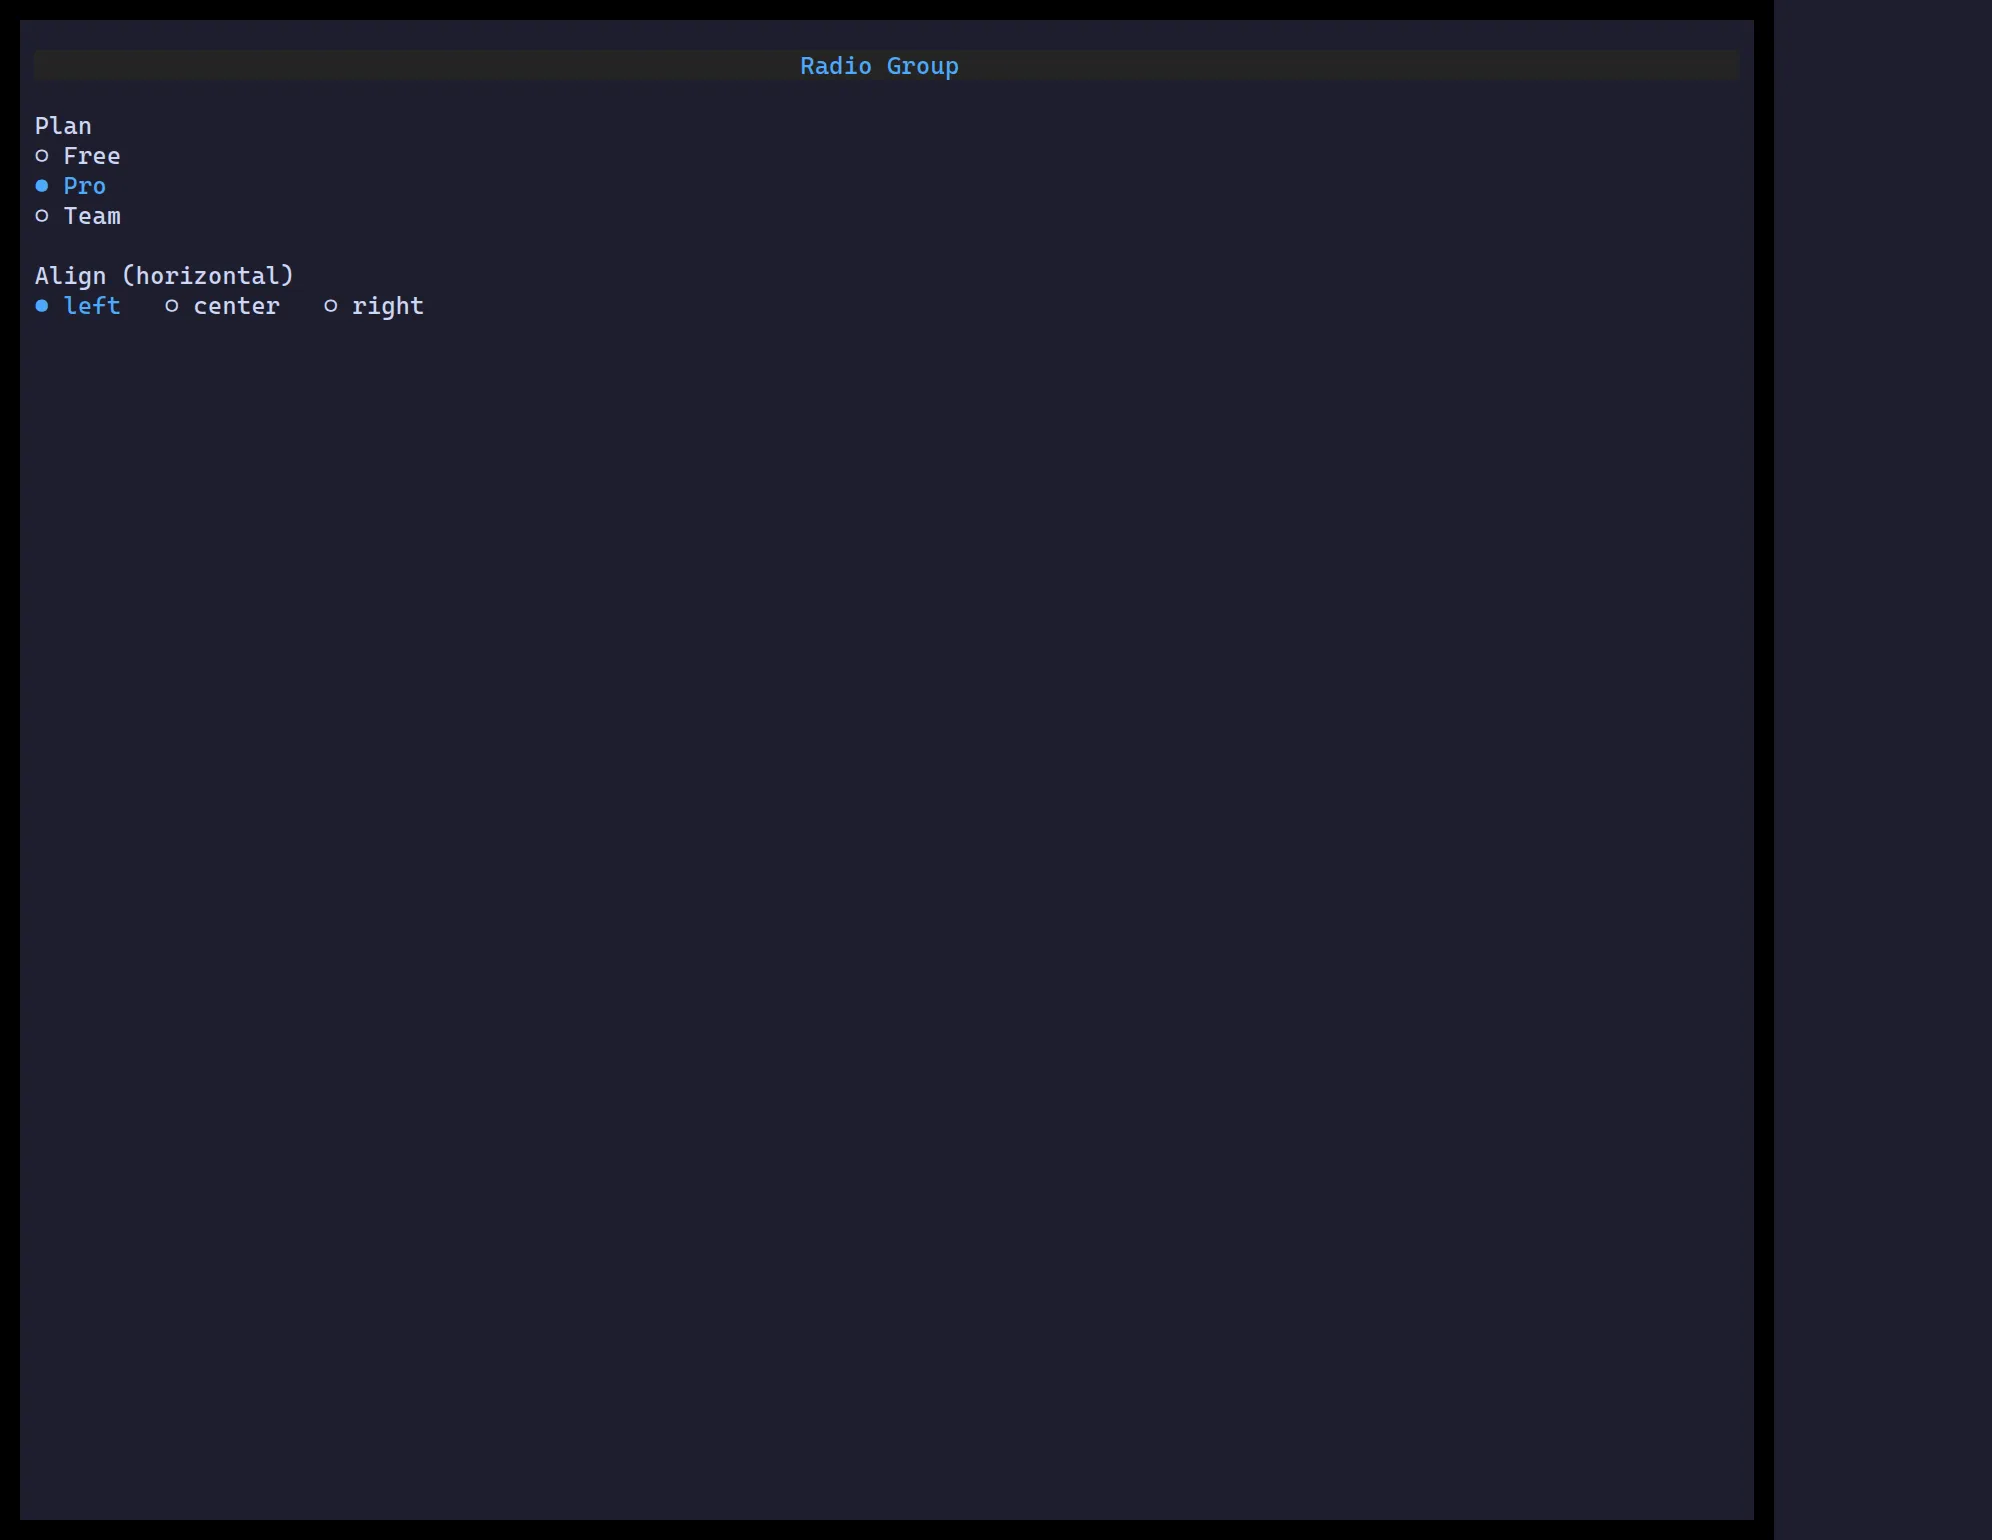Click the Plan group heading

63,126
